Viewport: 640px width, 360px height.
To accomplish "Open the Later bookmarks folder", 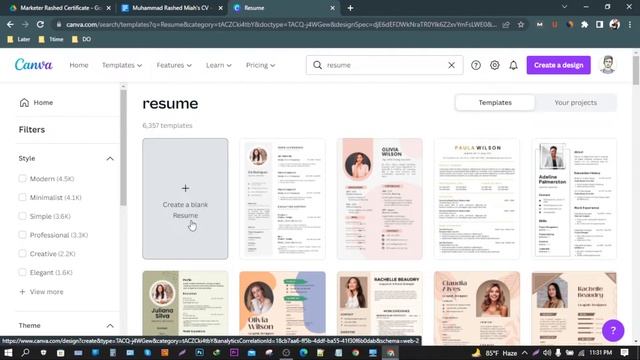I will [19, 39].
